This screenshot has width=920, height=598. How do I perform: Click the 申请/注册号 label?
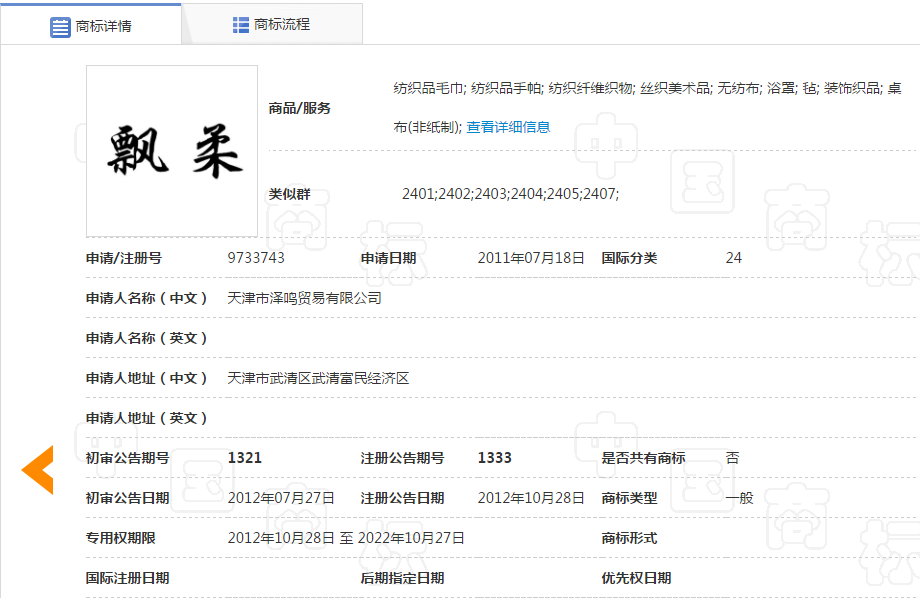coord(124,258)
